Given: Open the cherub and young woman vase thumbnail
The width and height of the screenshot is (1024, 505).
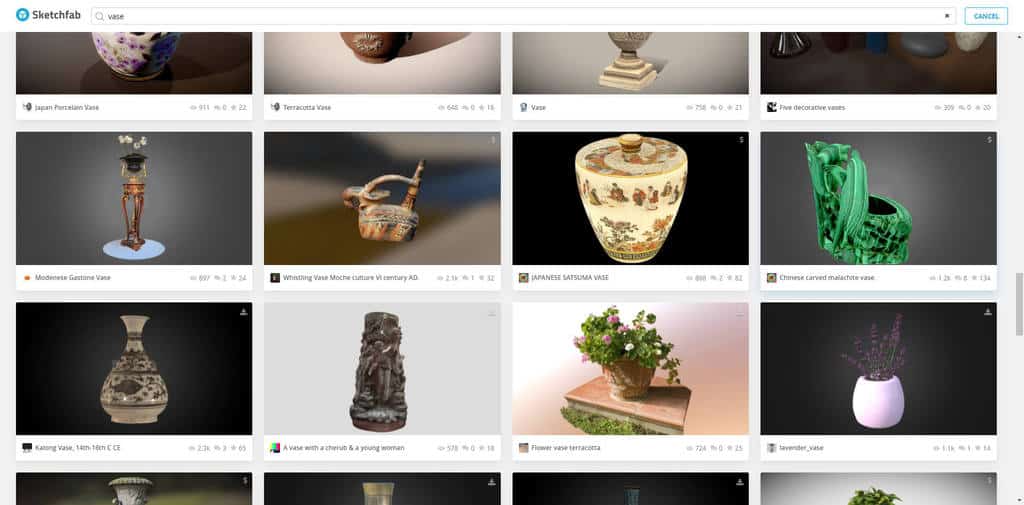Looking at the screenshot, I should click(382, 368).
